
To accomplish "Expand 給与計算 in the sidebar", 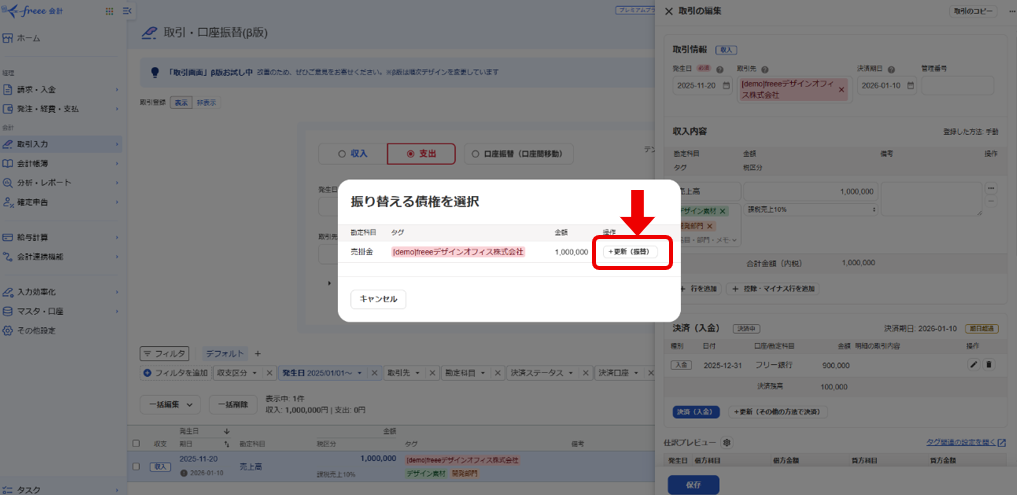I will pyautogui.click(x=62, y=237).
